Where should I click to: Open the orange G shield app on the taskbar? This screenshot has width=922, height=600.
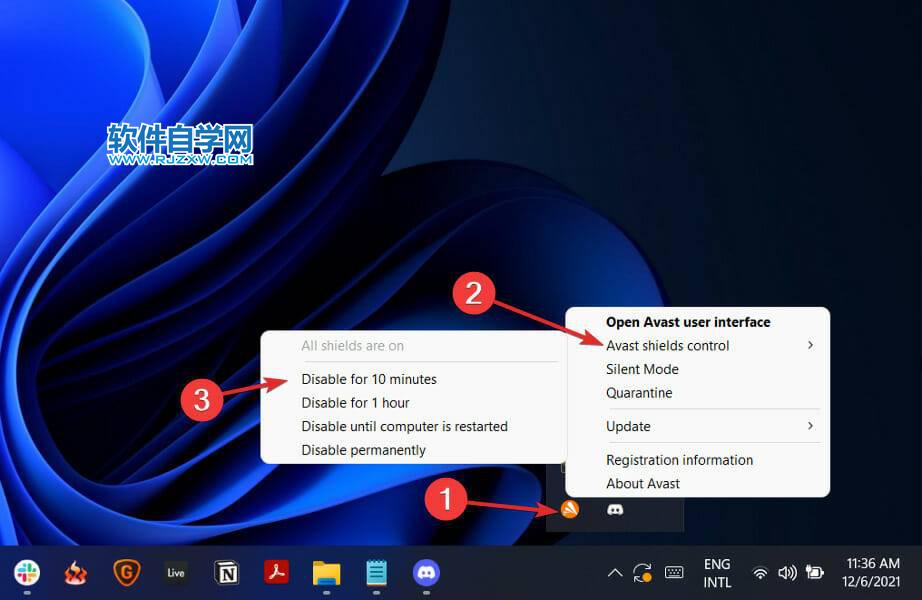(126, 572)
